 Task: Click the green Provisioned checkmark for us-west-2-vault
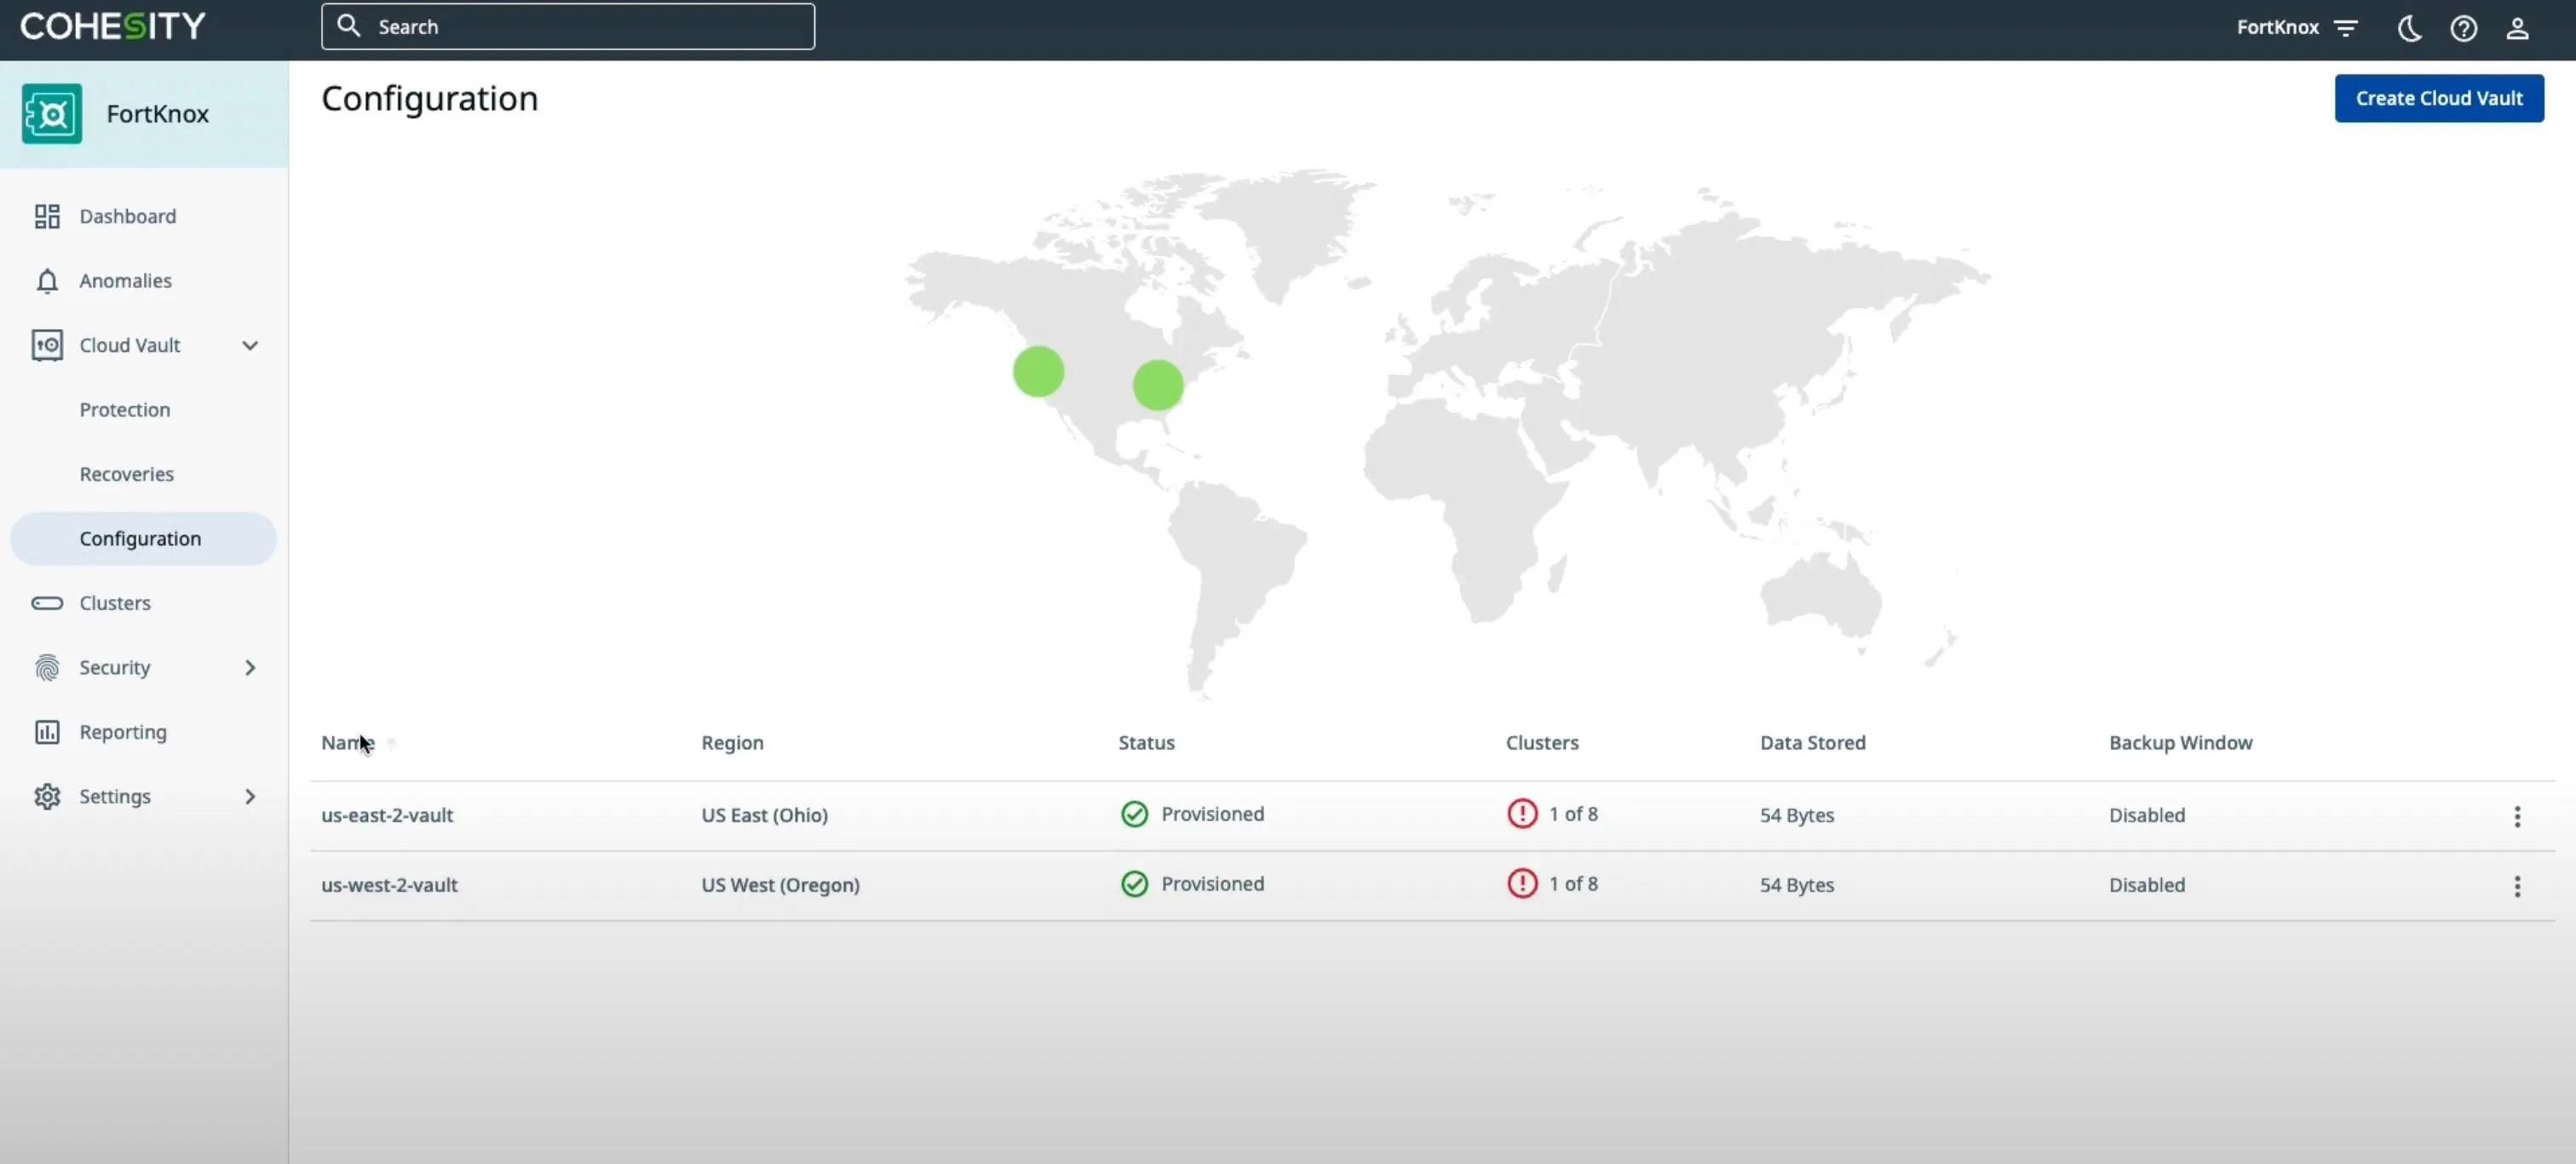click(1134, 884)
